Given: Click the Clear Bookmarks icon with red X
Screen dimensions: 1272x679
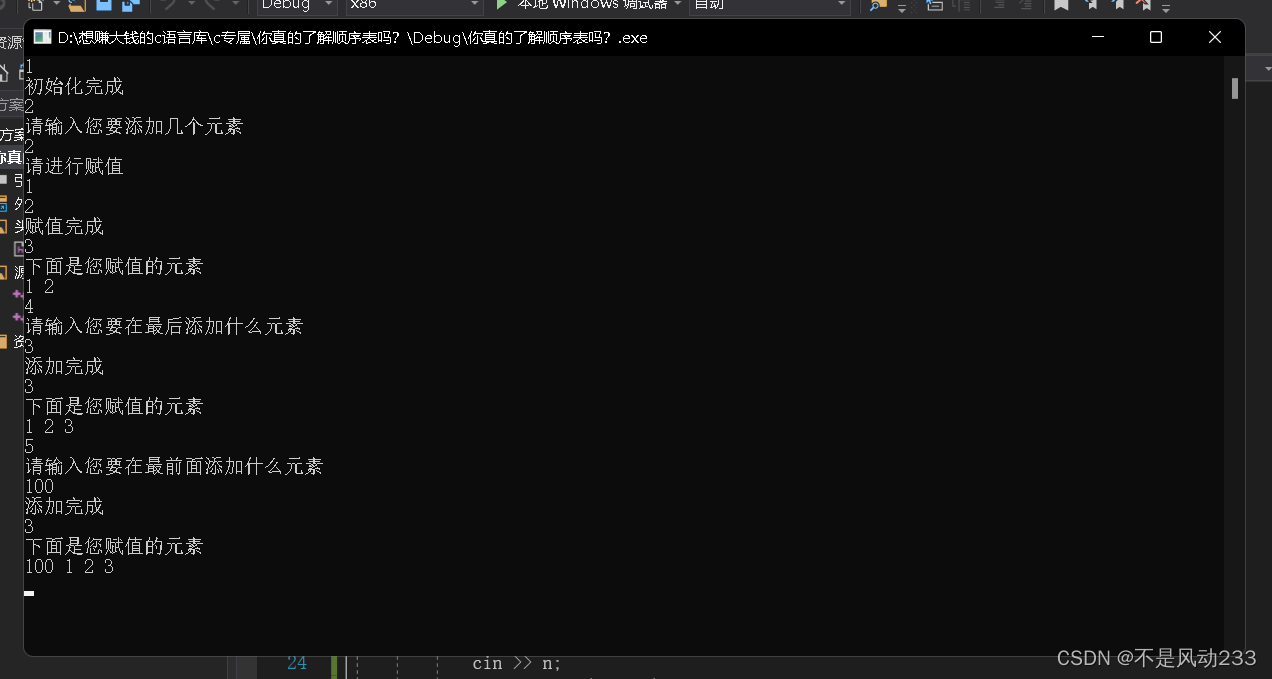Looking at the screenshot, I should tap(1142, 5).
